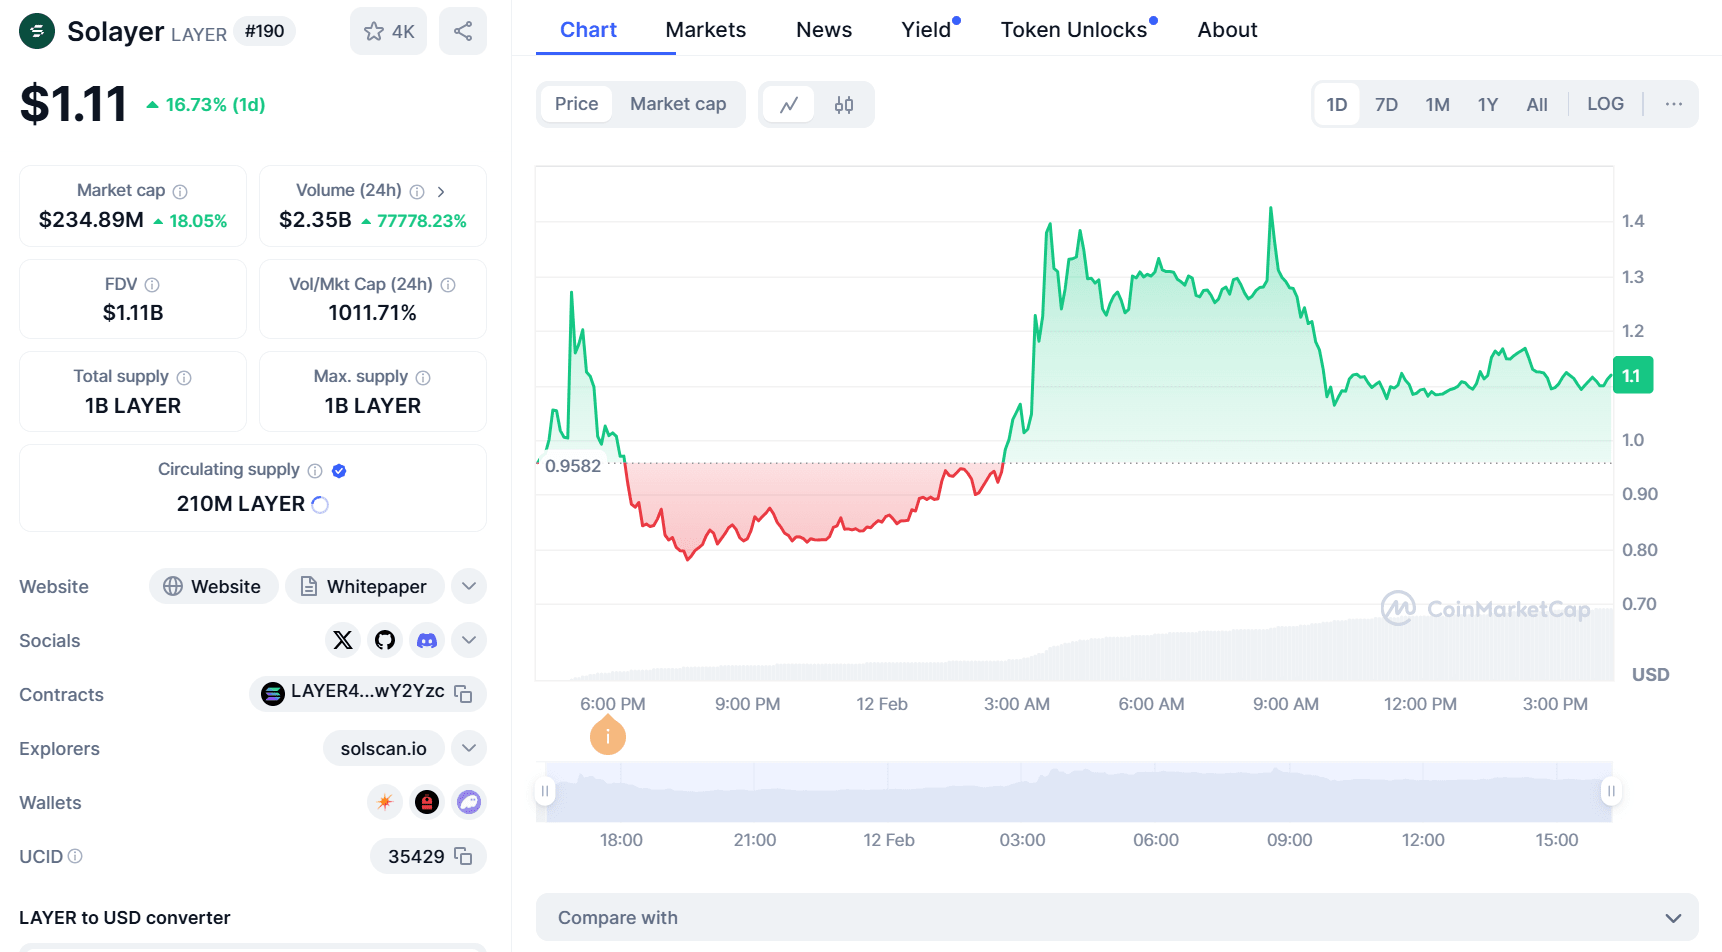
Task: Click the 0.9582 opening price label
Action: [573, 466]
